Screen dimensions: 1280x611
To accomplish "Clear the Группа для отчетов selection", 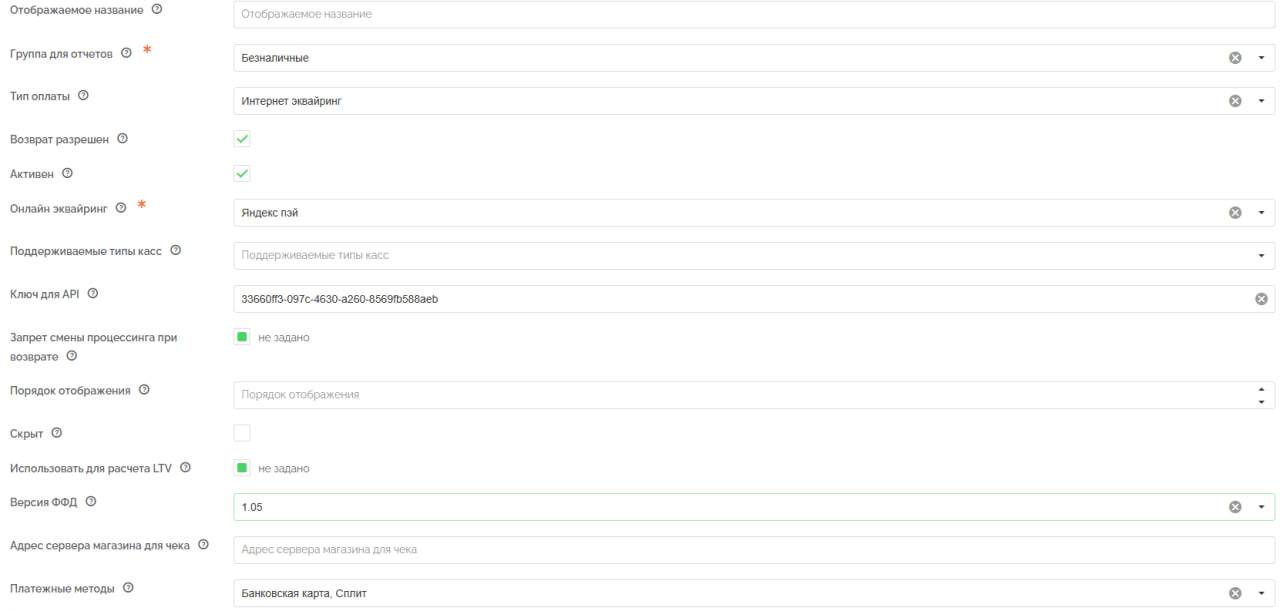I will tap(1235, 58).
